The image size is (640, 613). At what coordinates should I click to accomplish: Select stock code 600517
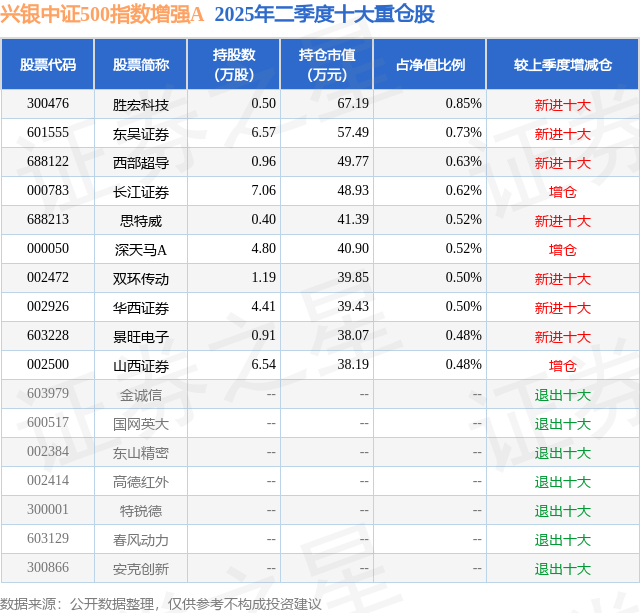[x=48, y=422]
